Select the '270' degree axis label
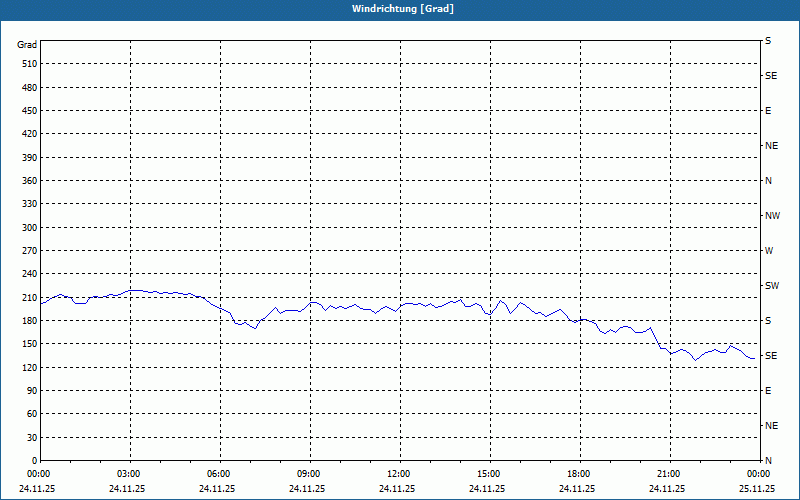800x500 pixels. [30, 251]
